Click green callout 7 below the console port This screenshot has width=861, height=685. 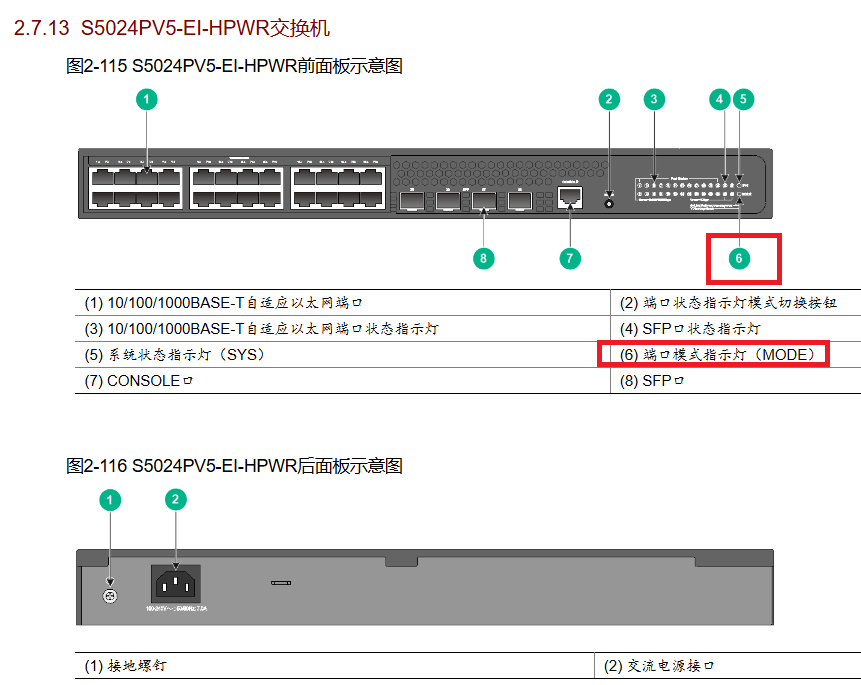[x=570, y=258]
